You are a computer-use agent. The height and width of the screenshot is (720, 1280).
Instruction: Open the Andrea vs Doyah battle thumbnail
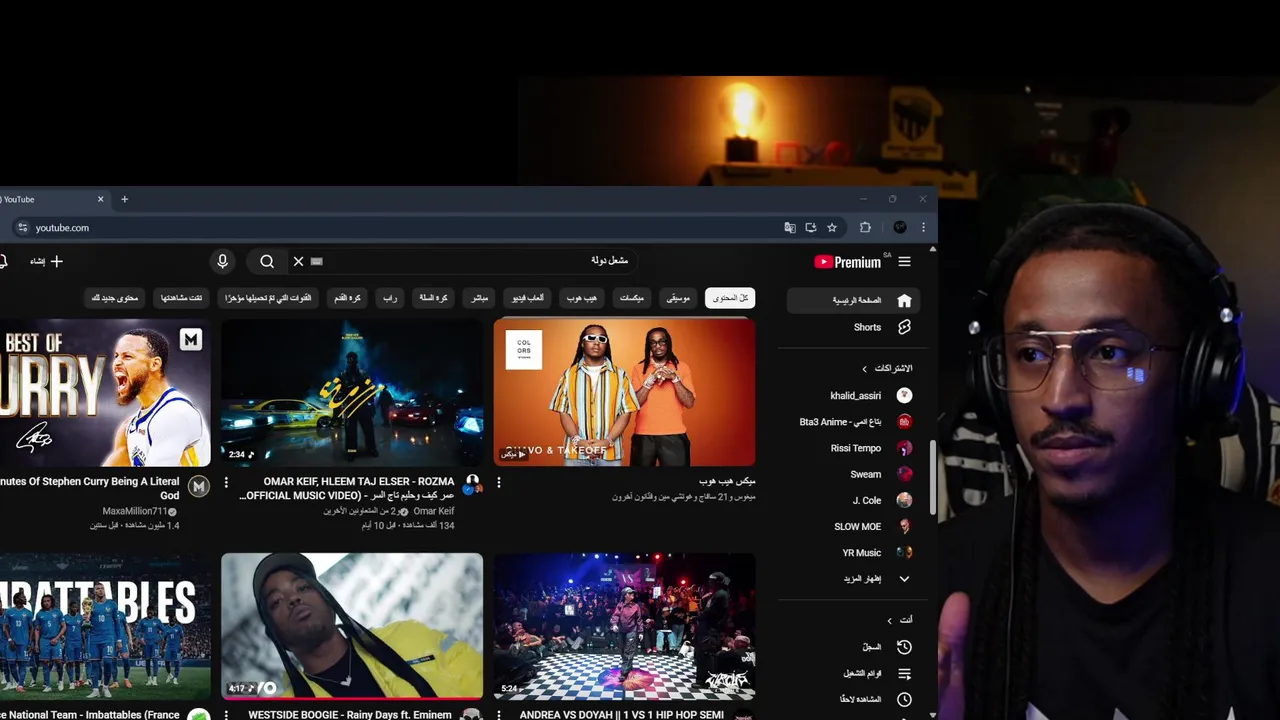point(624,627)
